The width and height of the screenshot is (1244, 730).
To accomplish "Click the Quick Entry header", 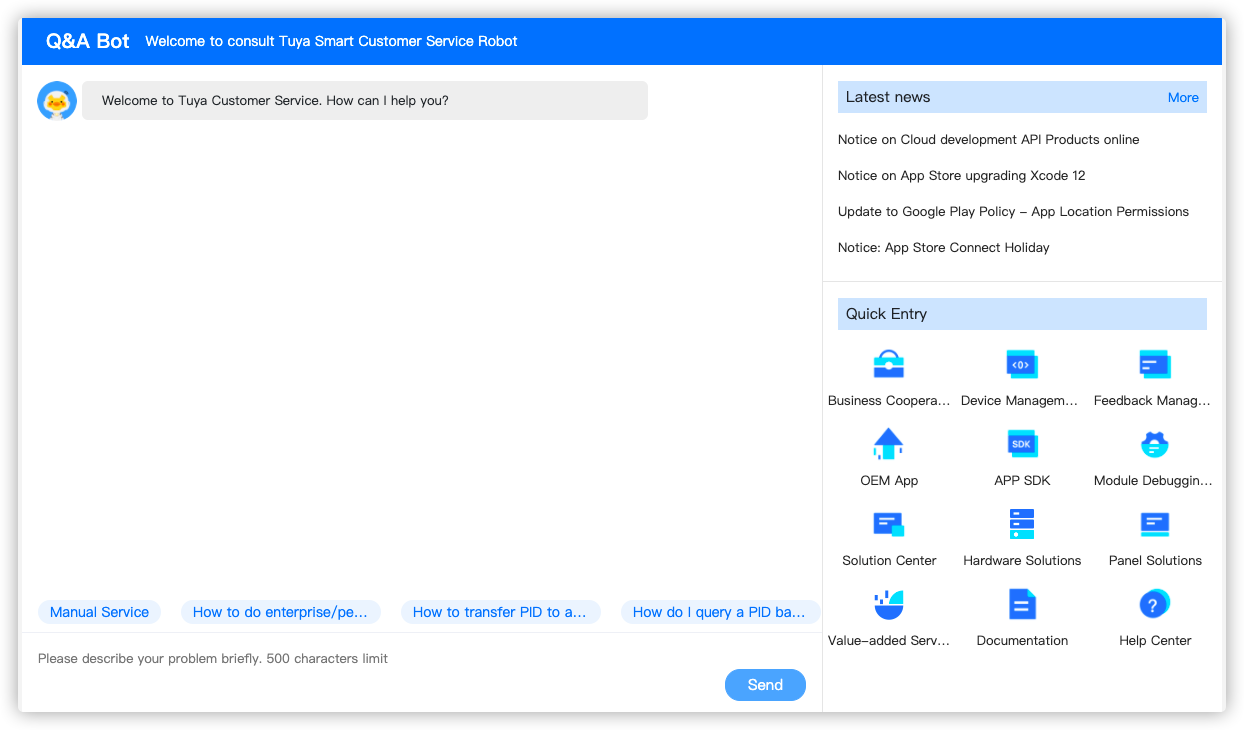I will coord(1022,314).
